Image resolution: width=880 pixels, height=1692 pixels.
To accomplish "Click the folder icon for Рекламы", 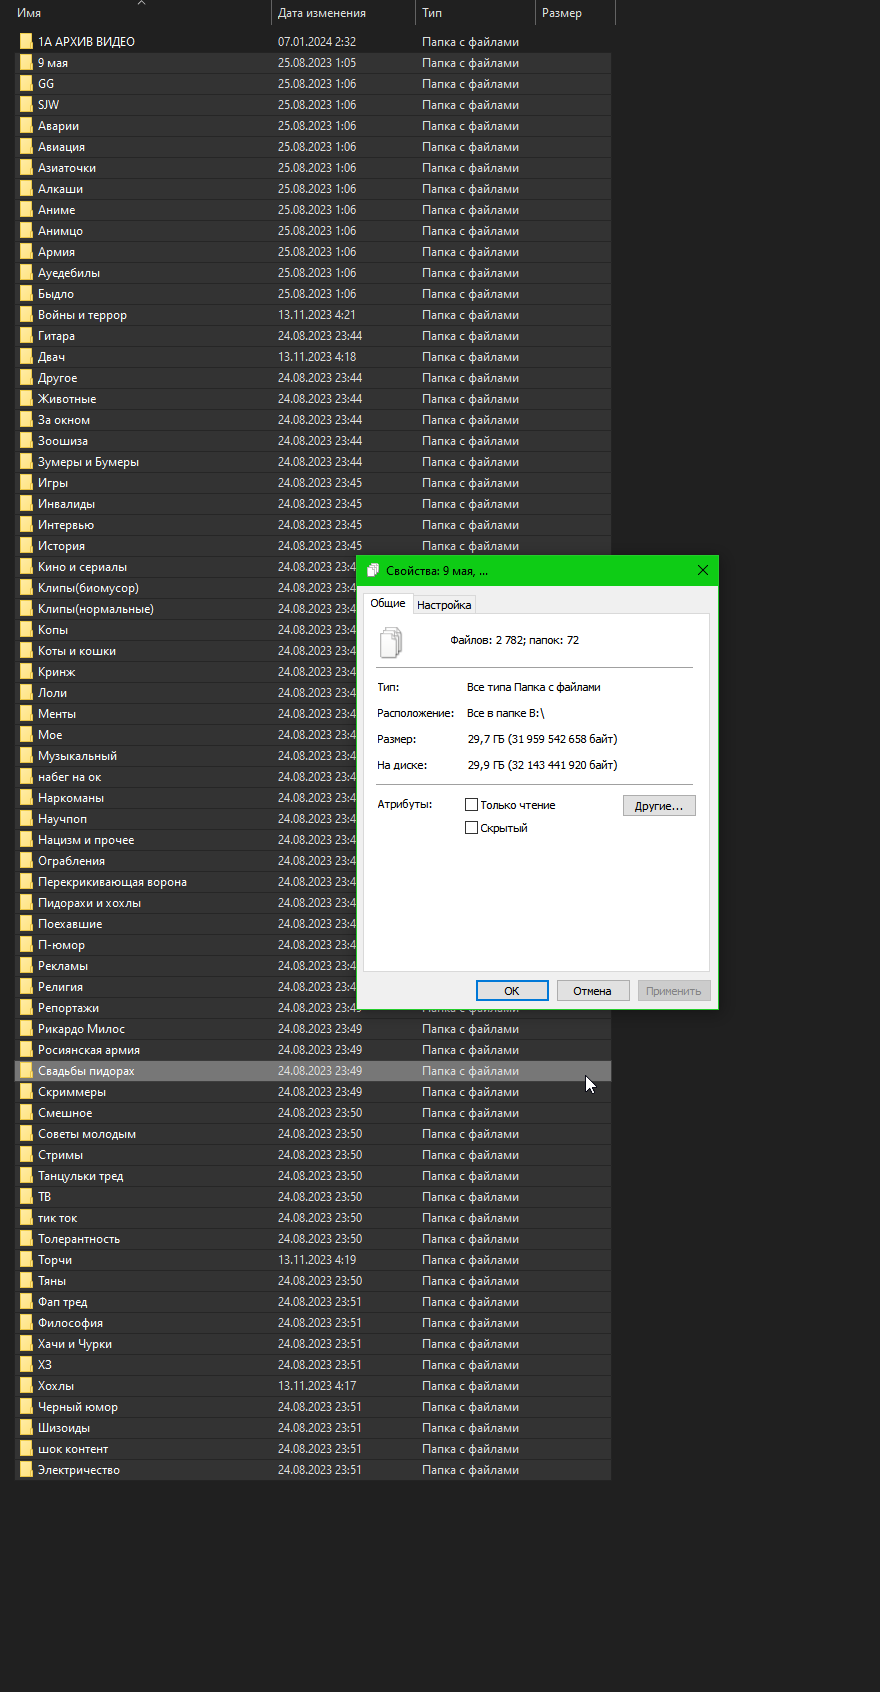I will click(x=26, y=966).
